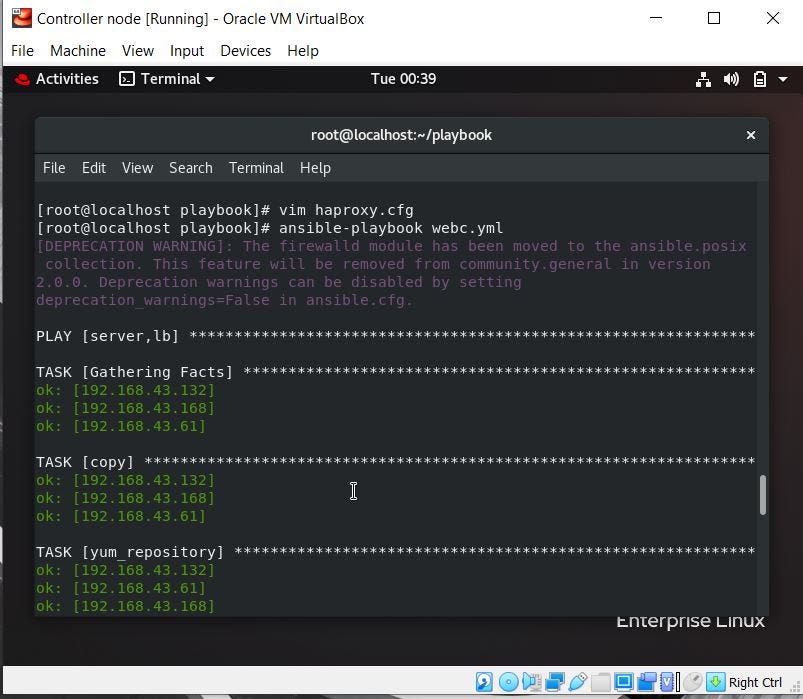Click the recording status icon
Viewport: 803px width, 699px height.
click(x=647, y=682)
